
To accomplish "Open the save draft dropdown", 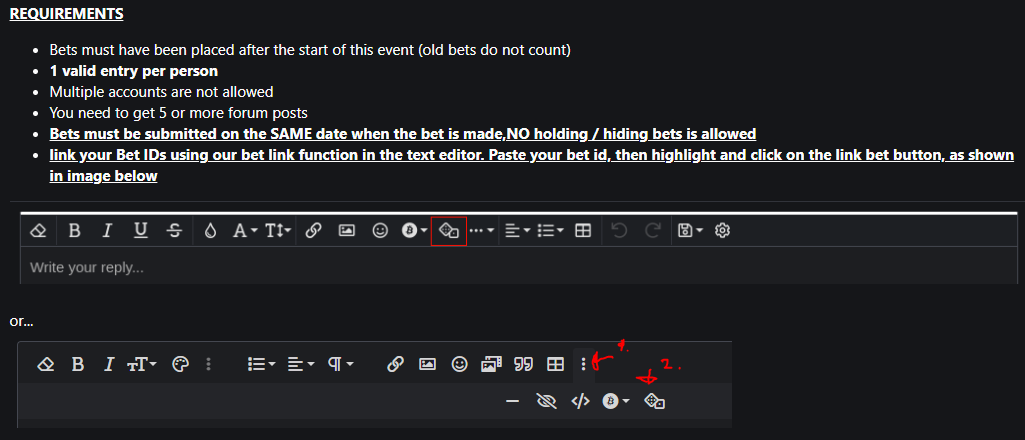I will coord(690,230).
